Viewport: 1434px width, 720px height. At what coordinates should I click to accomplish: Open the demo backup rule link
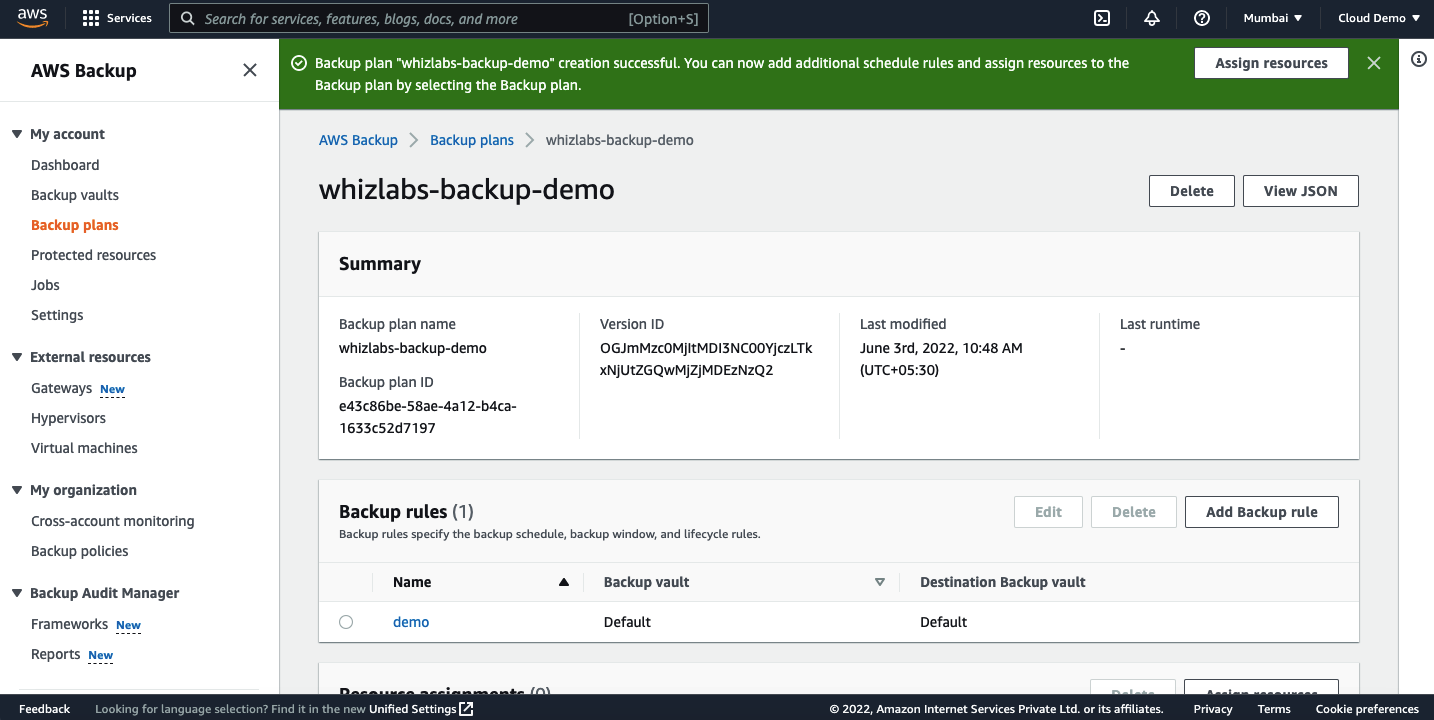(411, 622)
